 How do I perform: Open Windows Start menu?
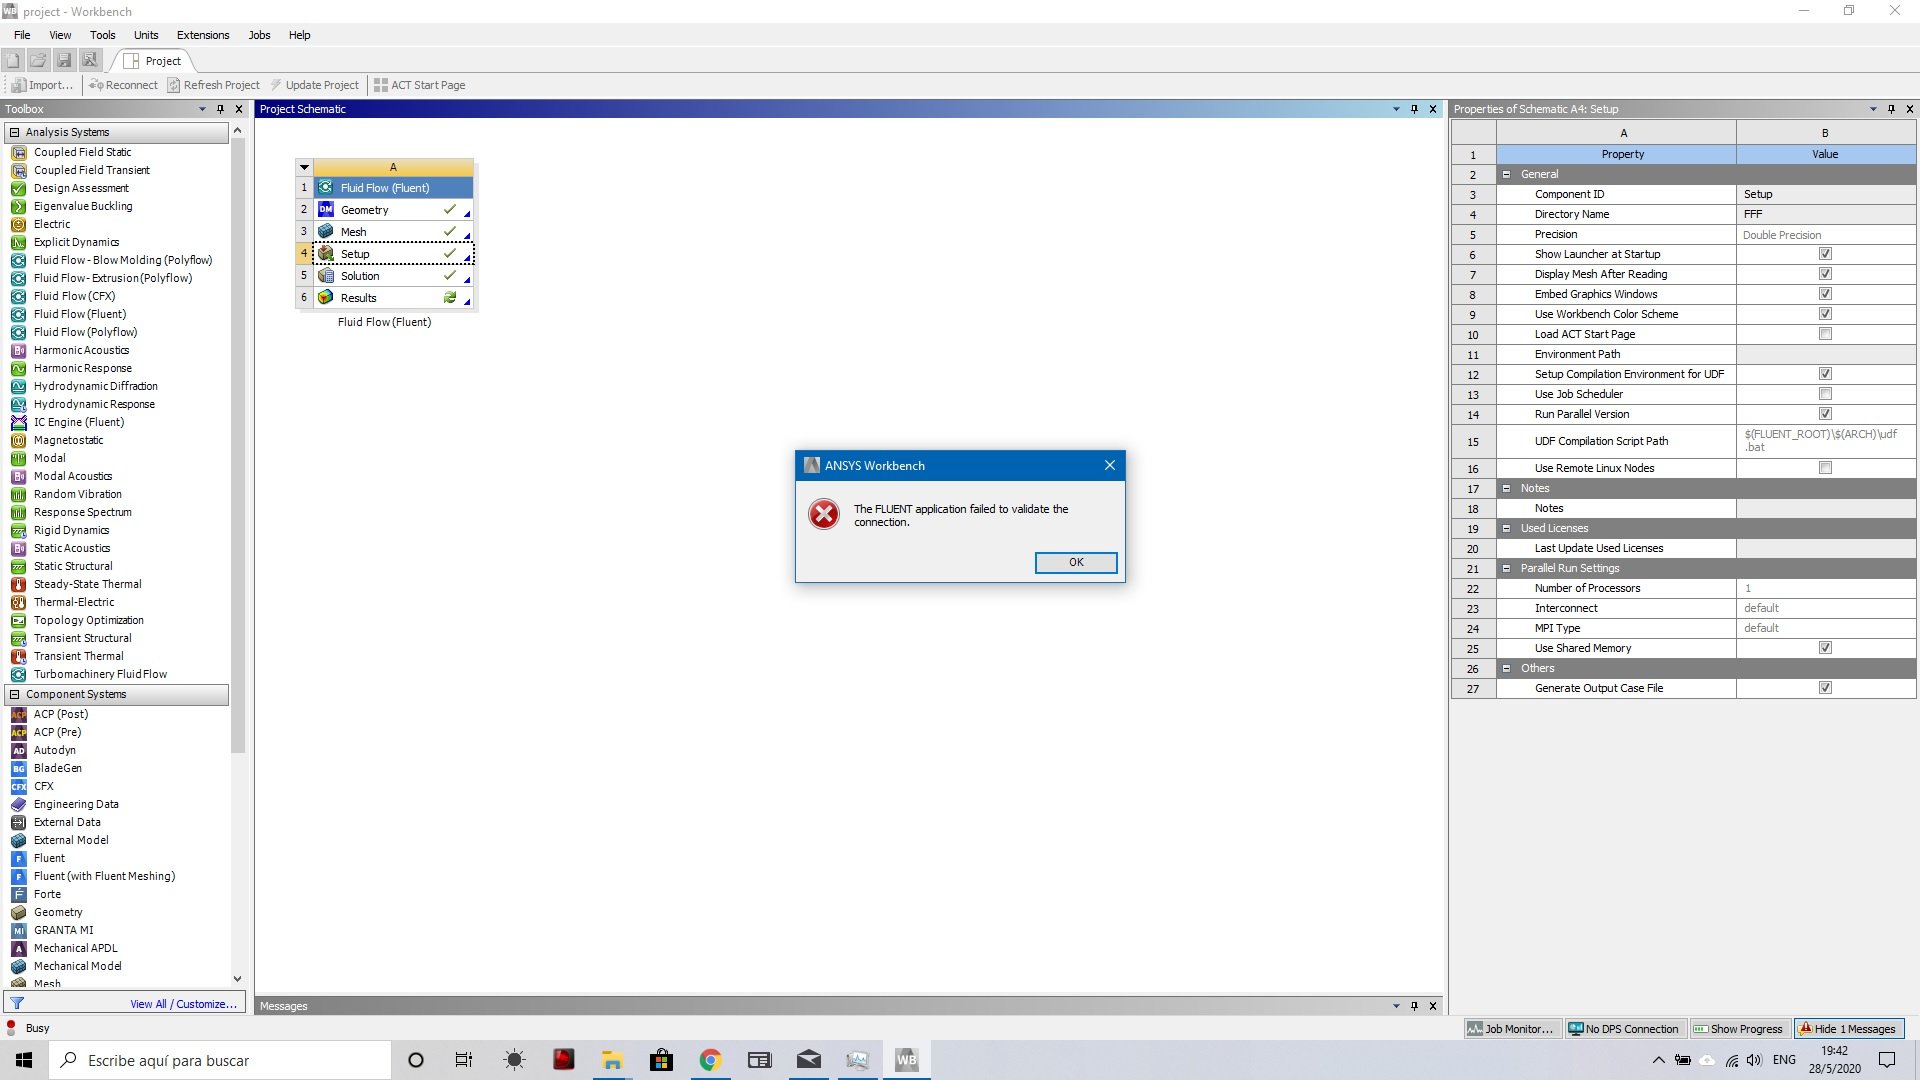pyautogui.click(x=24, y=1060)
